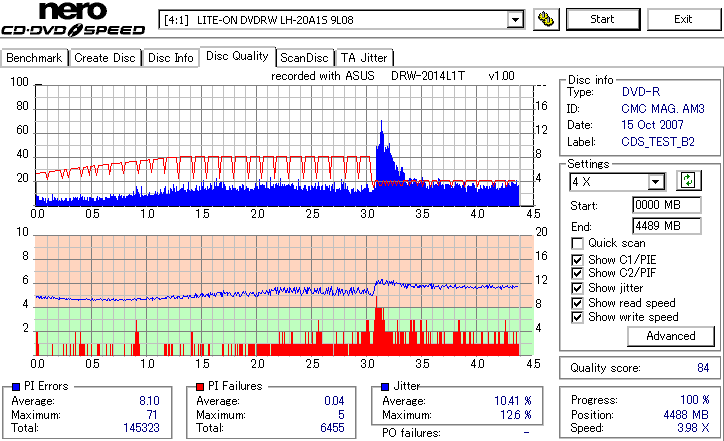Open the ScanDisc tab

[x=304, y=58]
